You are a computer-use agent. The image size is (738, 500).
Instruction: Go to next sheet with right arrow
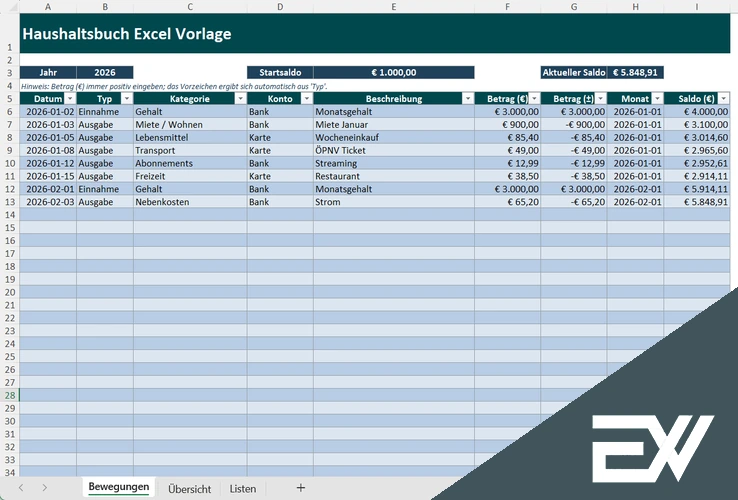coord(44,488)
